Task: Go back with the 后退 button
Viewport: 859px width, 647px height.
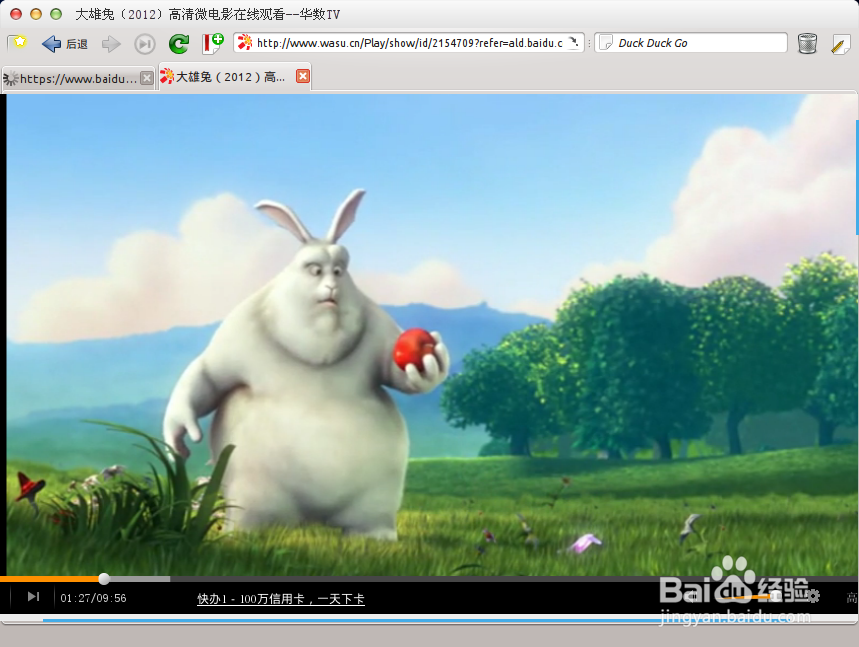Action: point(65,43)
